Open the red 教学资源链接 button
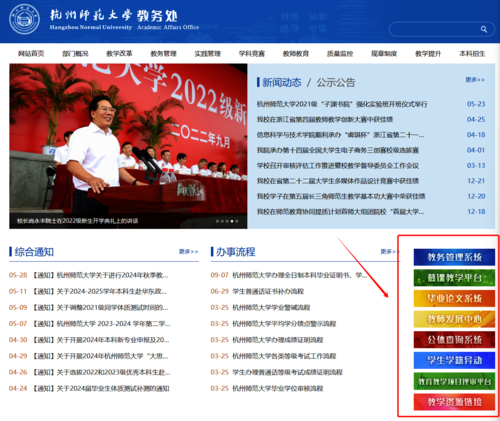This screenshot has width=500, height=421. click(x=454, y=402)
